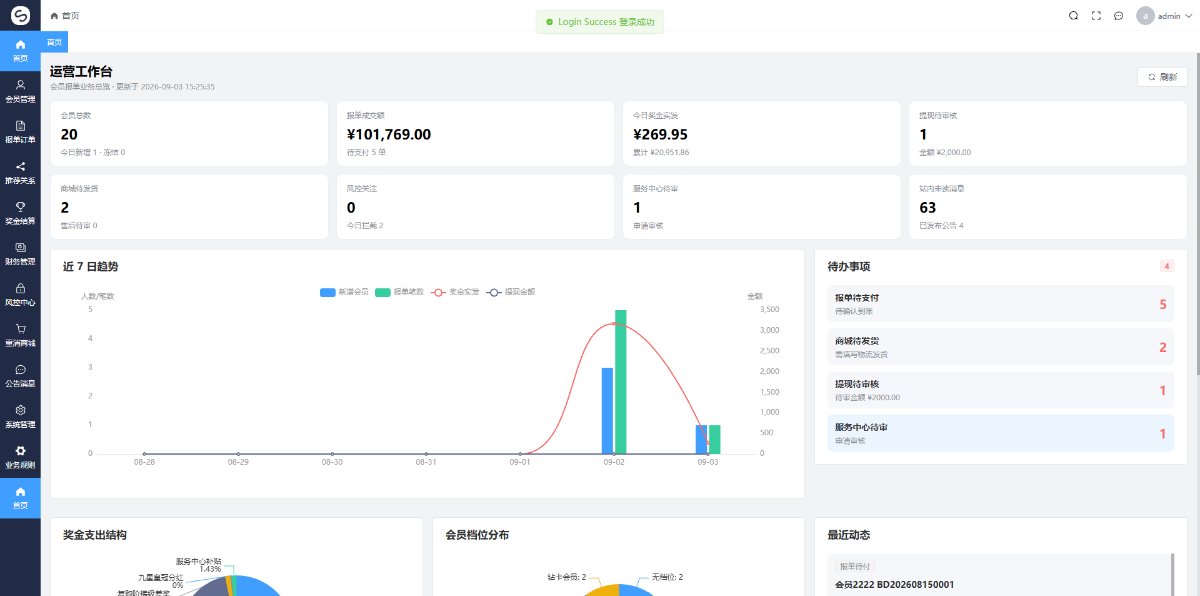Click the 08-28 x-axis date label

pyautogui.click(x=144, y=463)
